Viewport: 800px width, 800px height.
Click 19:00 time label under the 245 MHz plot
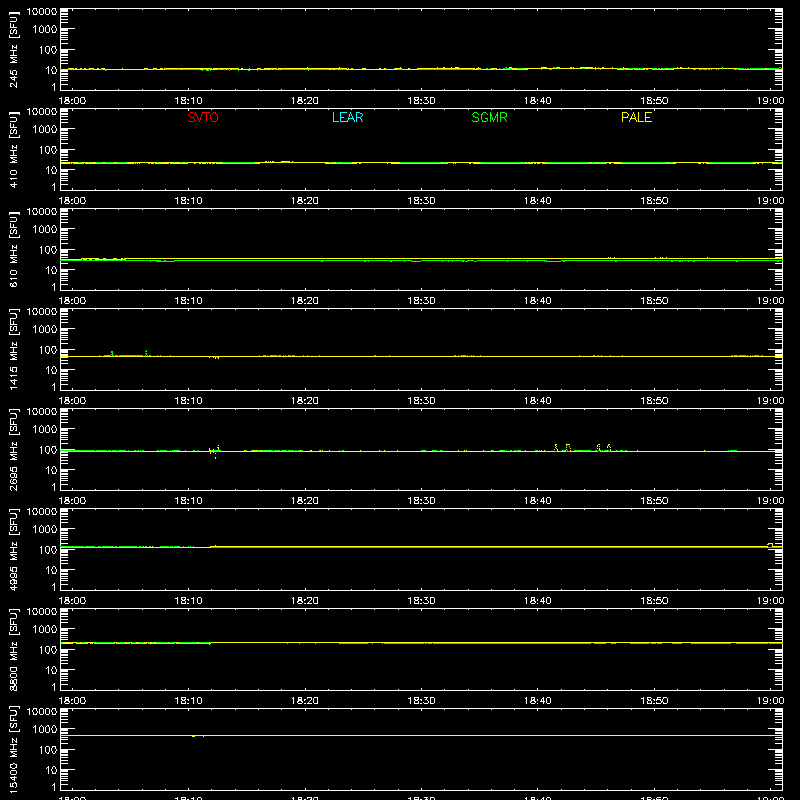point(770,101)
